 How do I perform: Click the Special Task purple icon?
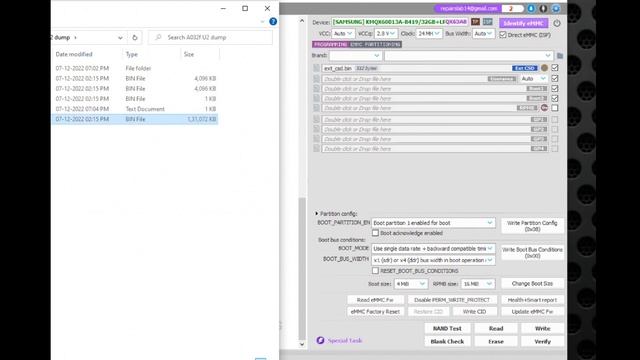pyautogui.click(x=320, y=340)
